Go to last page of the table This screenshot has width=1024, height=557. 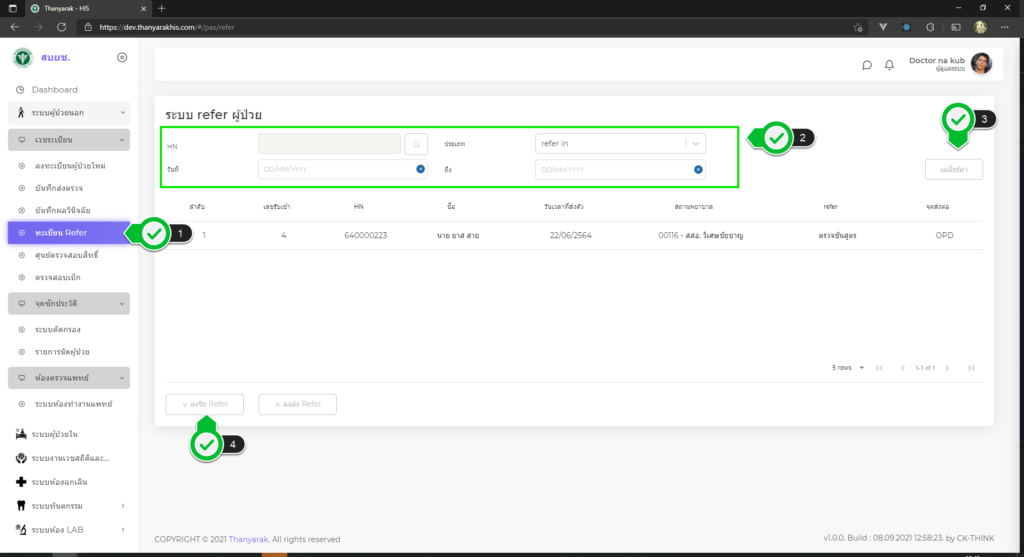click(x=970, y=368)
